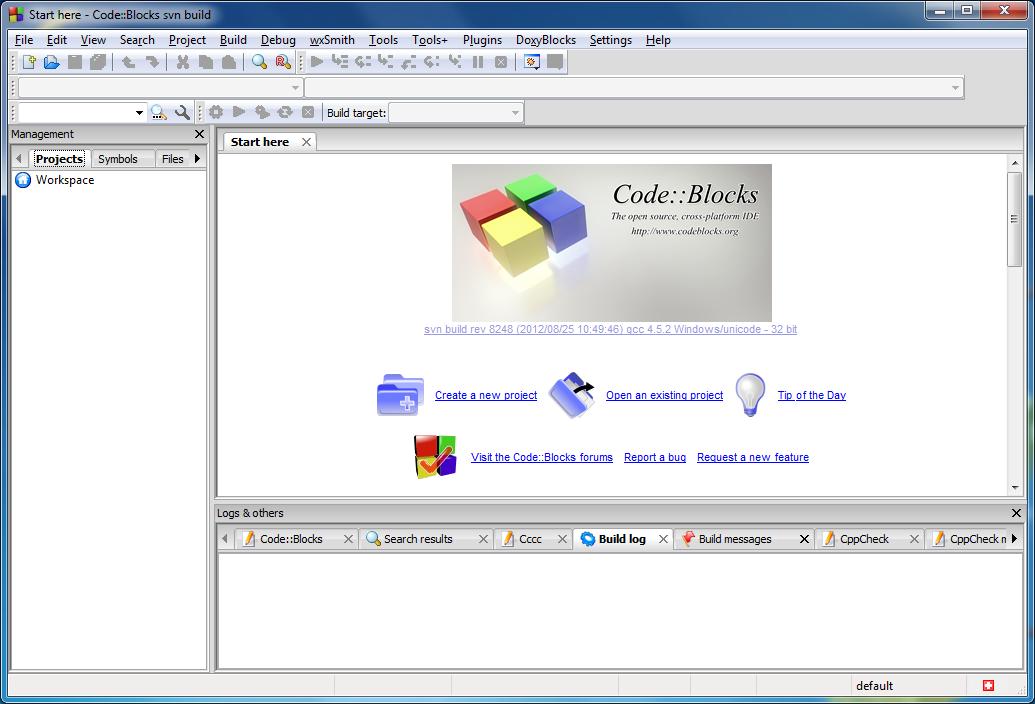Click the New file toolbar icon

pos(29,62)
